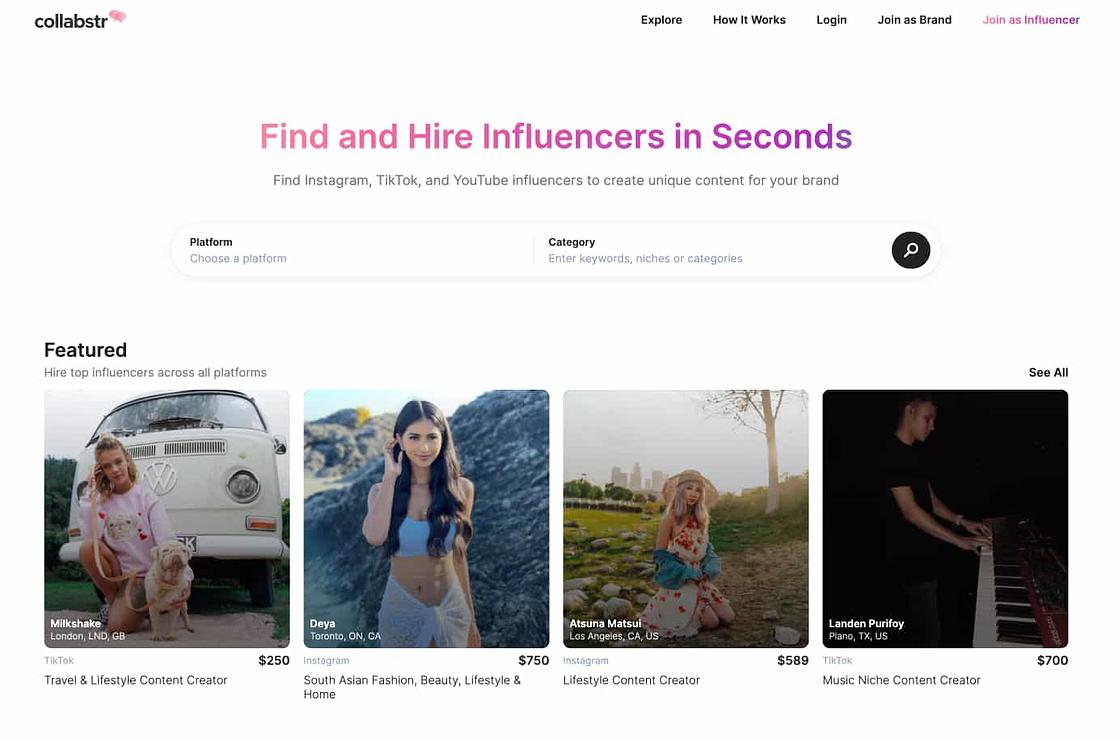Click the $250 price on Milkshake's card
The width and height of the screenshot is (1119, 738).
274,660
